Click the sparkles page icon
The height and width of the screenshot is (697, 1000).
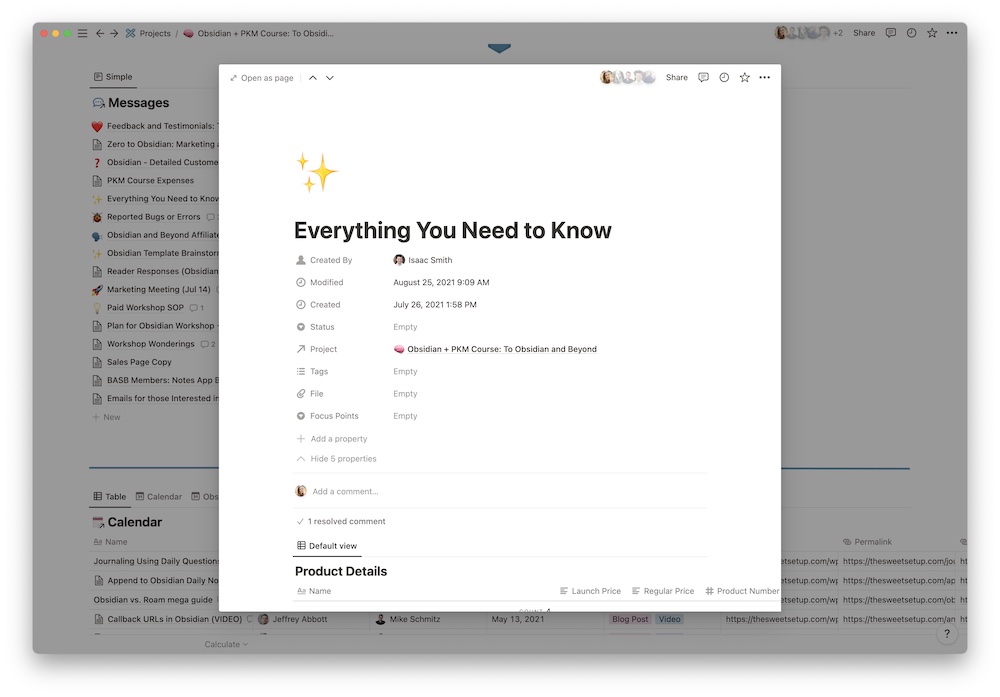coord(316,172)
